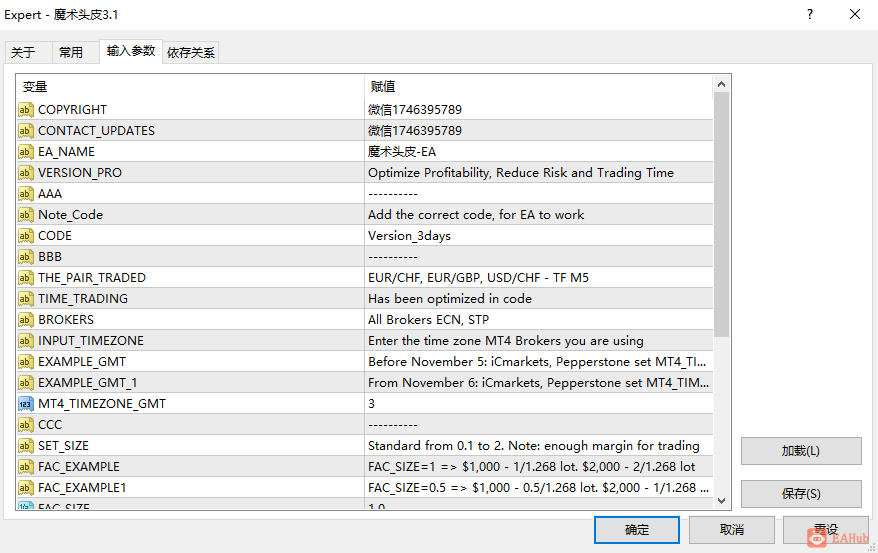The image size is (878, 553).
Task: Click the 保存(S) button
Action: [x=800, y=494]
